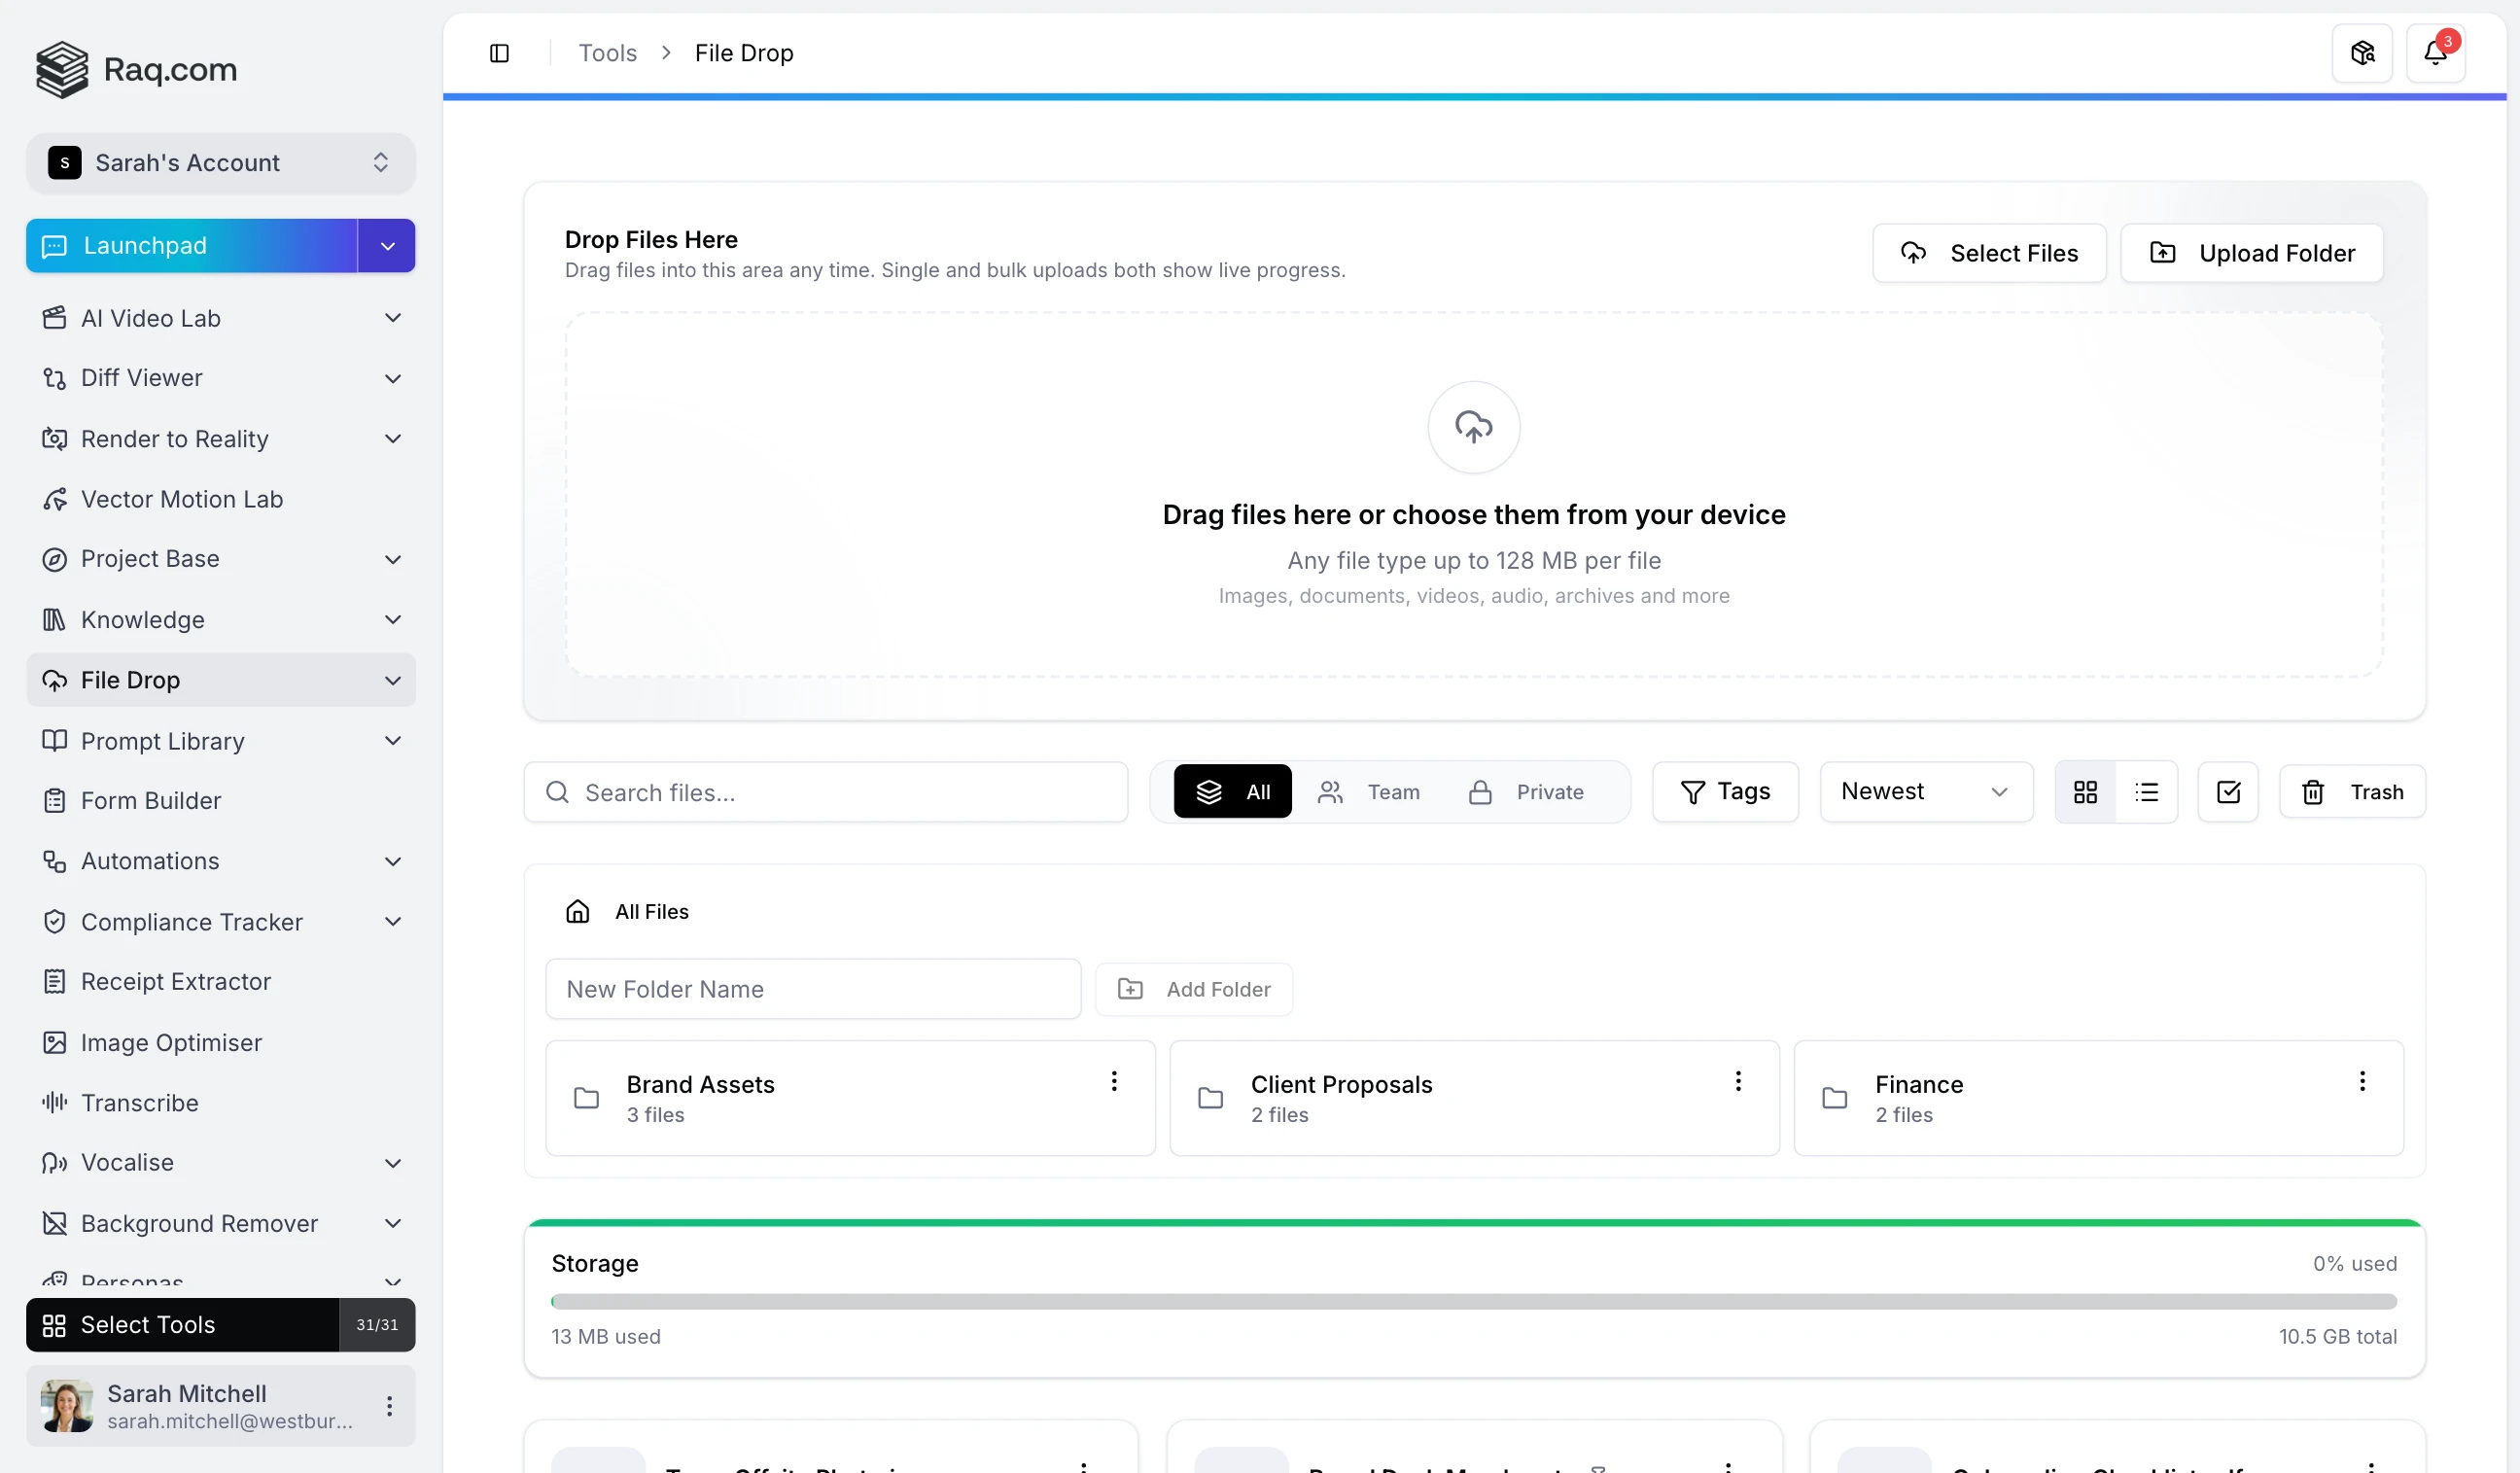This screenshot has width=2520, height=1473.
Task: Enable multi-select mode via checkmark icon
Action: (x=2228, y=791)
